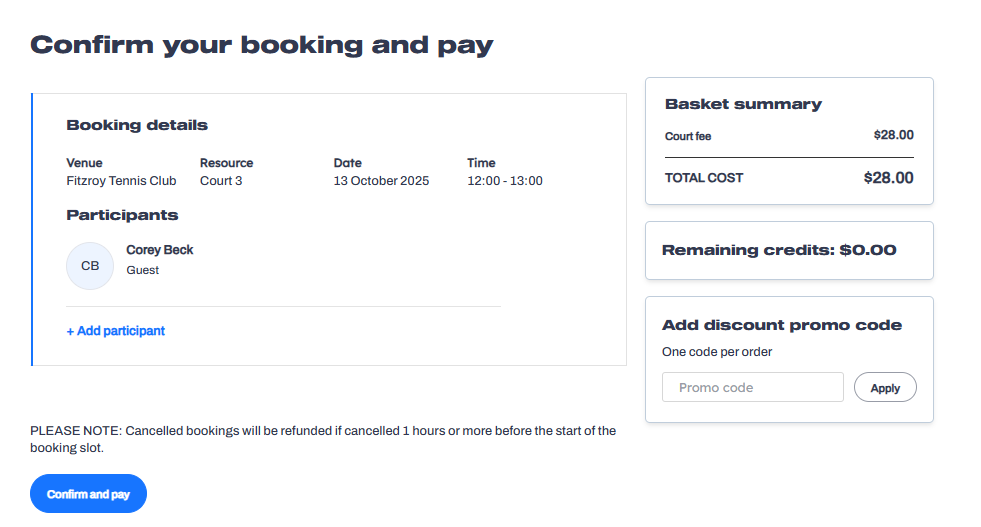
Task: Click the Booking details heading
Action: (137, 126)
